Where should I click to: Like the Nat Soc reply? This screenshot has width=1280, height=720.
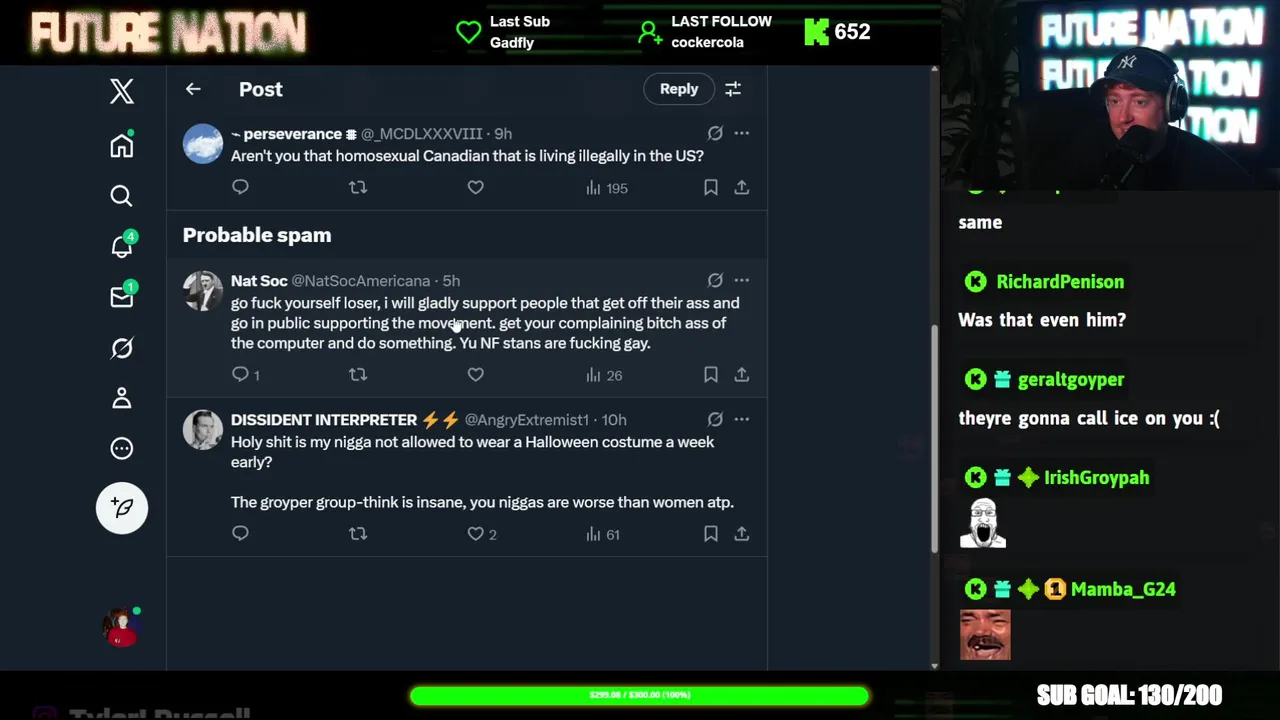coord(476,374)
